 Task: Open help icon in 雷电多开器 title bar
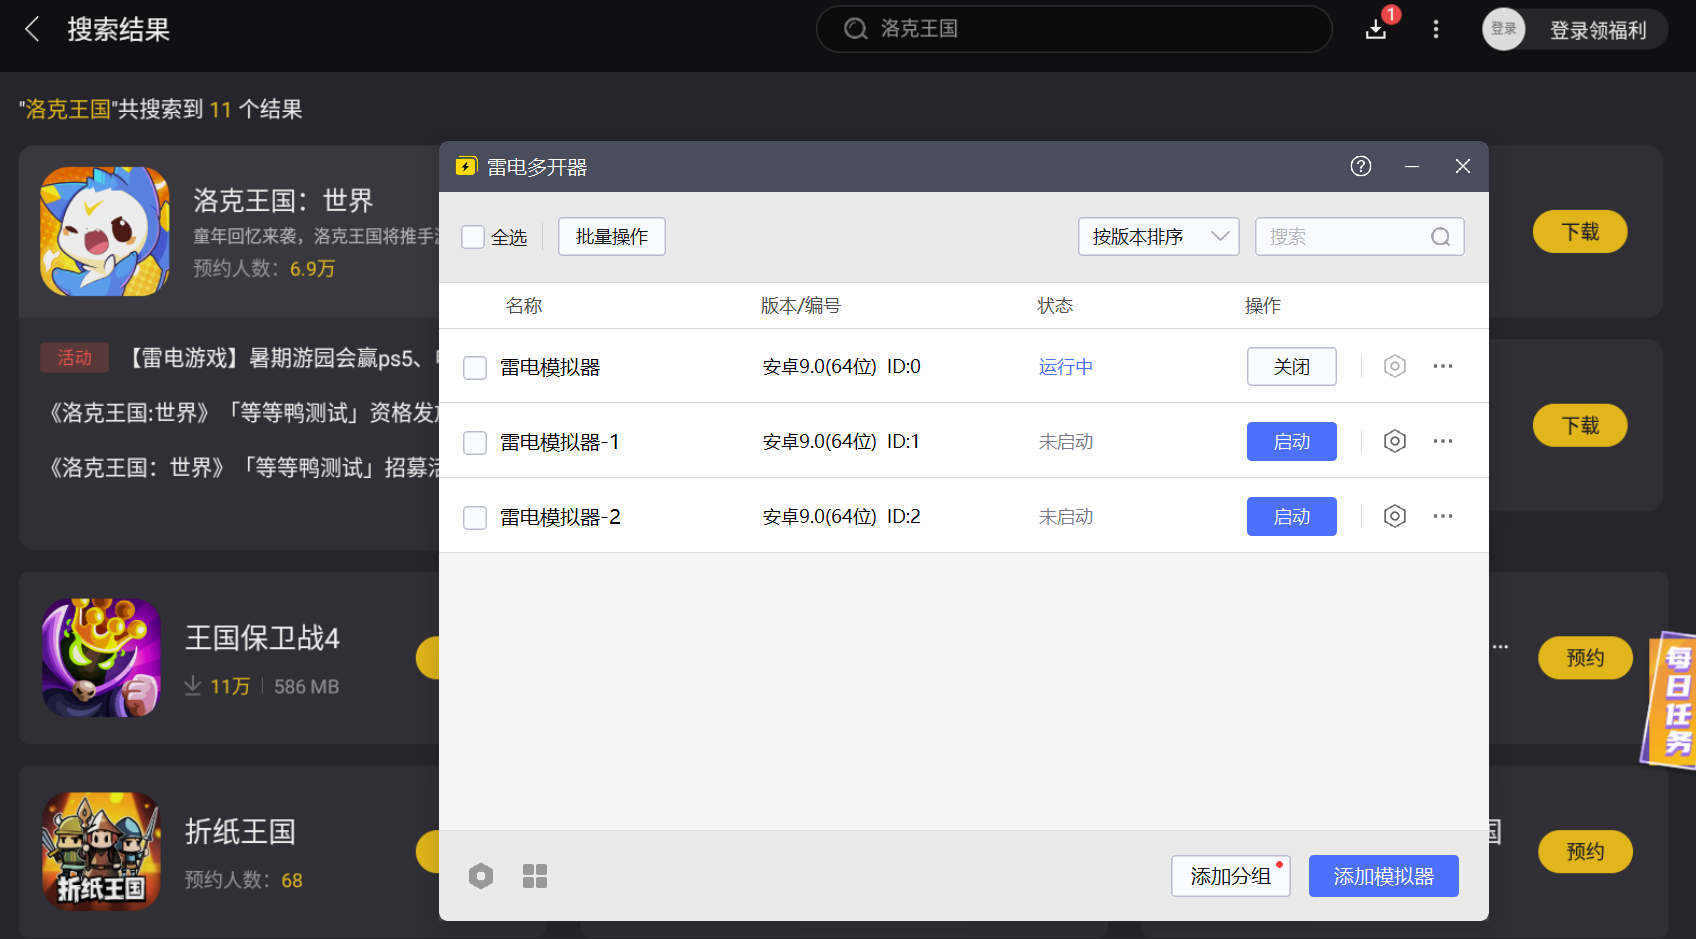tap(1361, 166)
